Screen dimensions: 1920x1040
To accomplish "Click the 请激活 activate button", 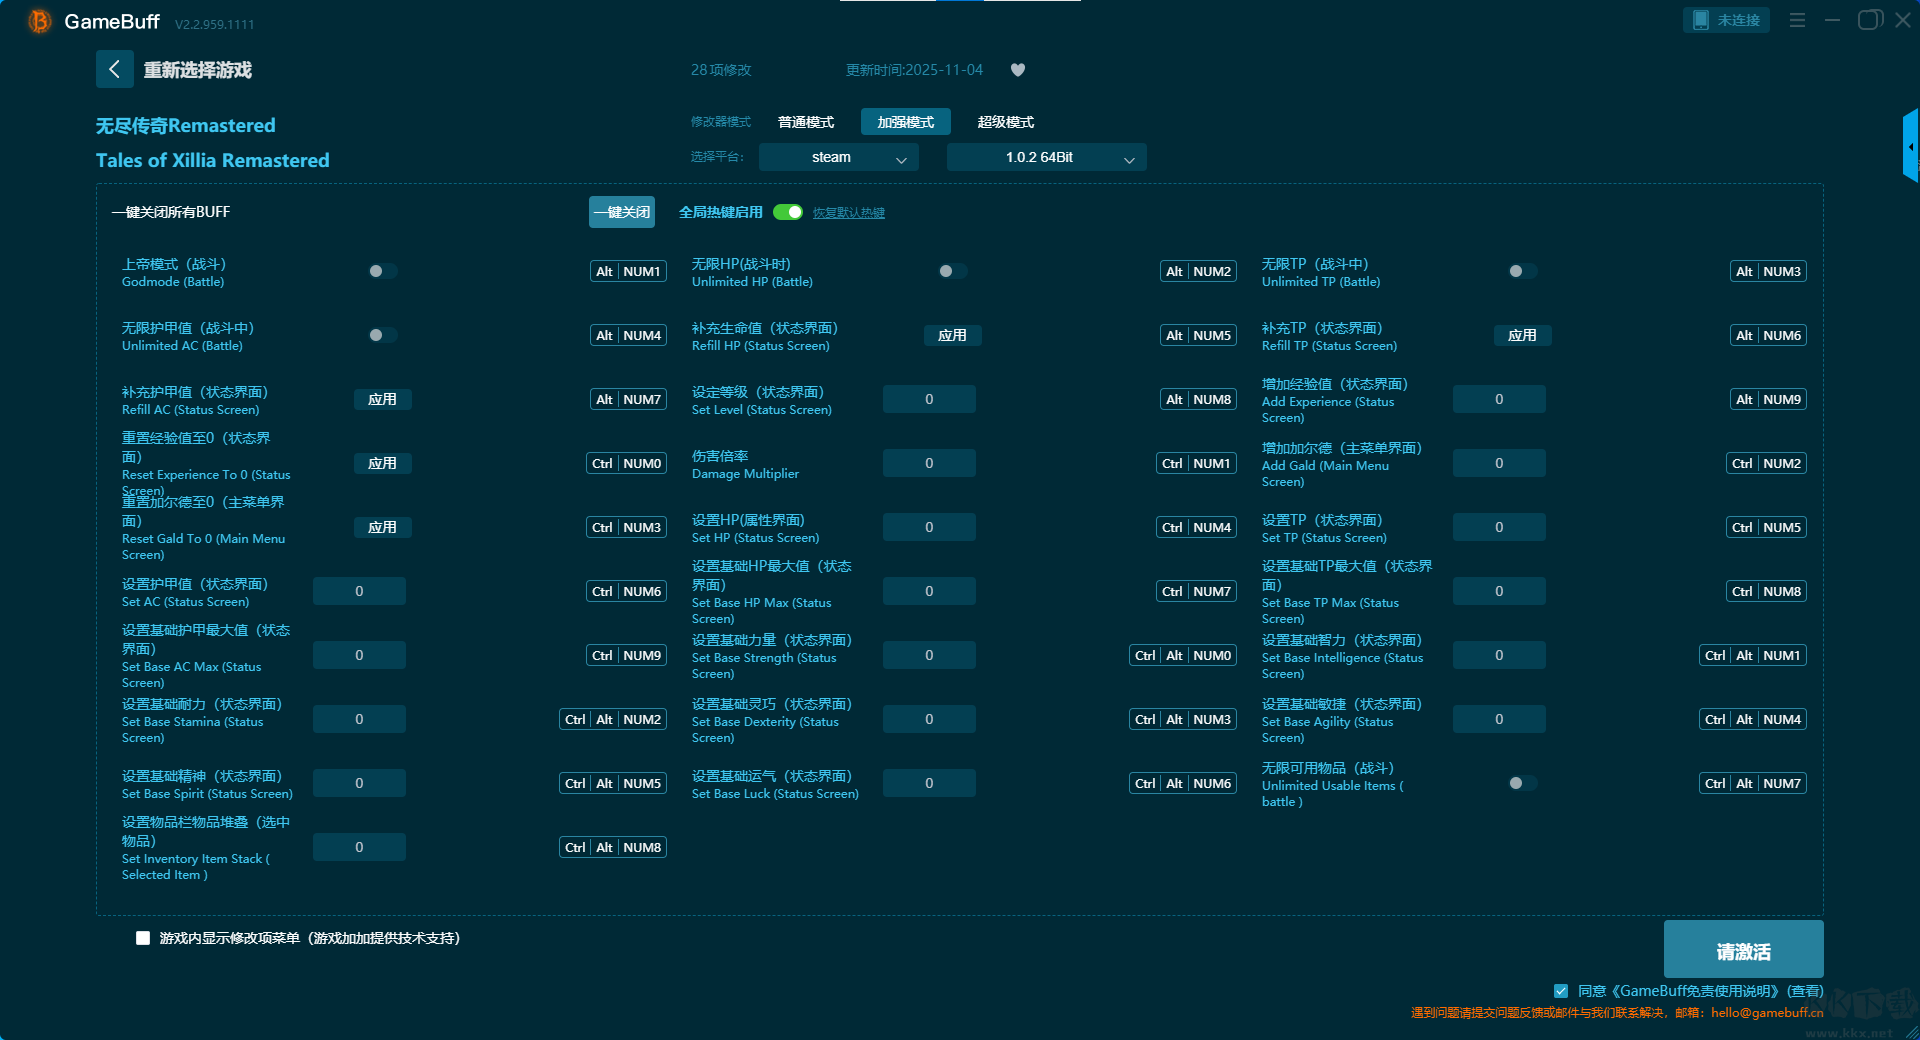I will point(1743,949).
